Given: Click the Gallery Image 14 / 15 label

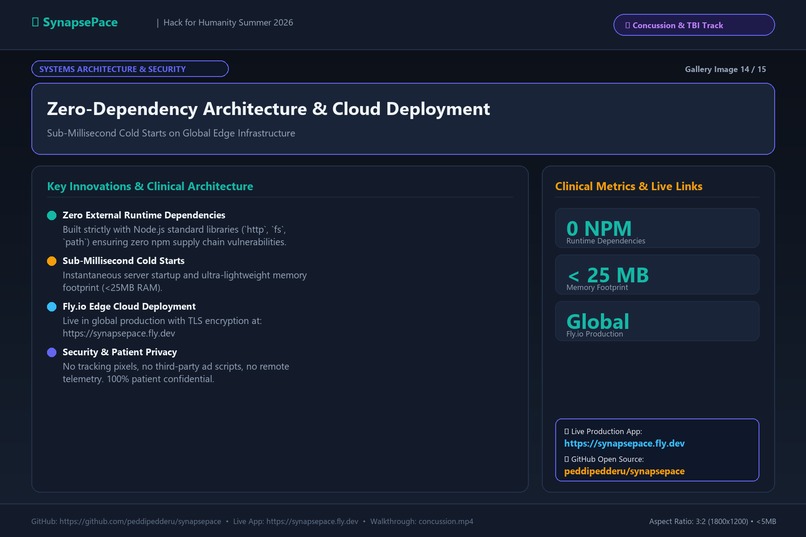Looking at the screenshot, I should [x=725, y=69].
